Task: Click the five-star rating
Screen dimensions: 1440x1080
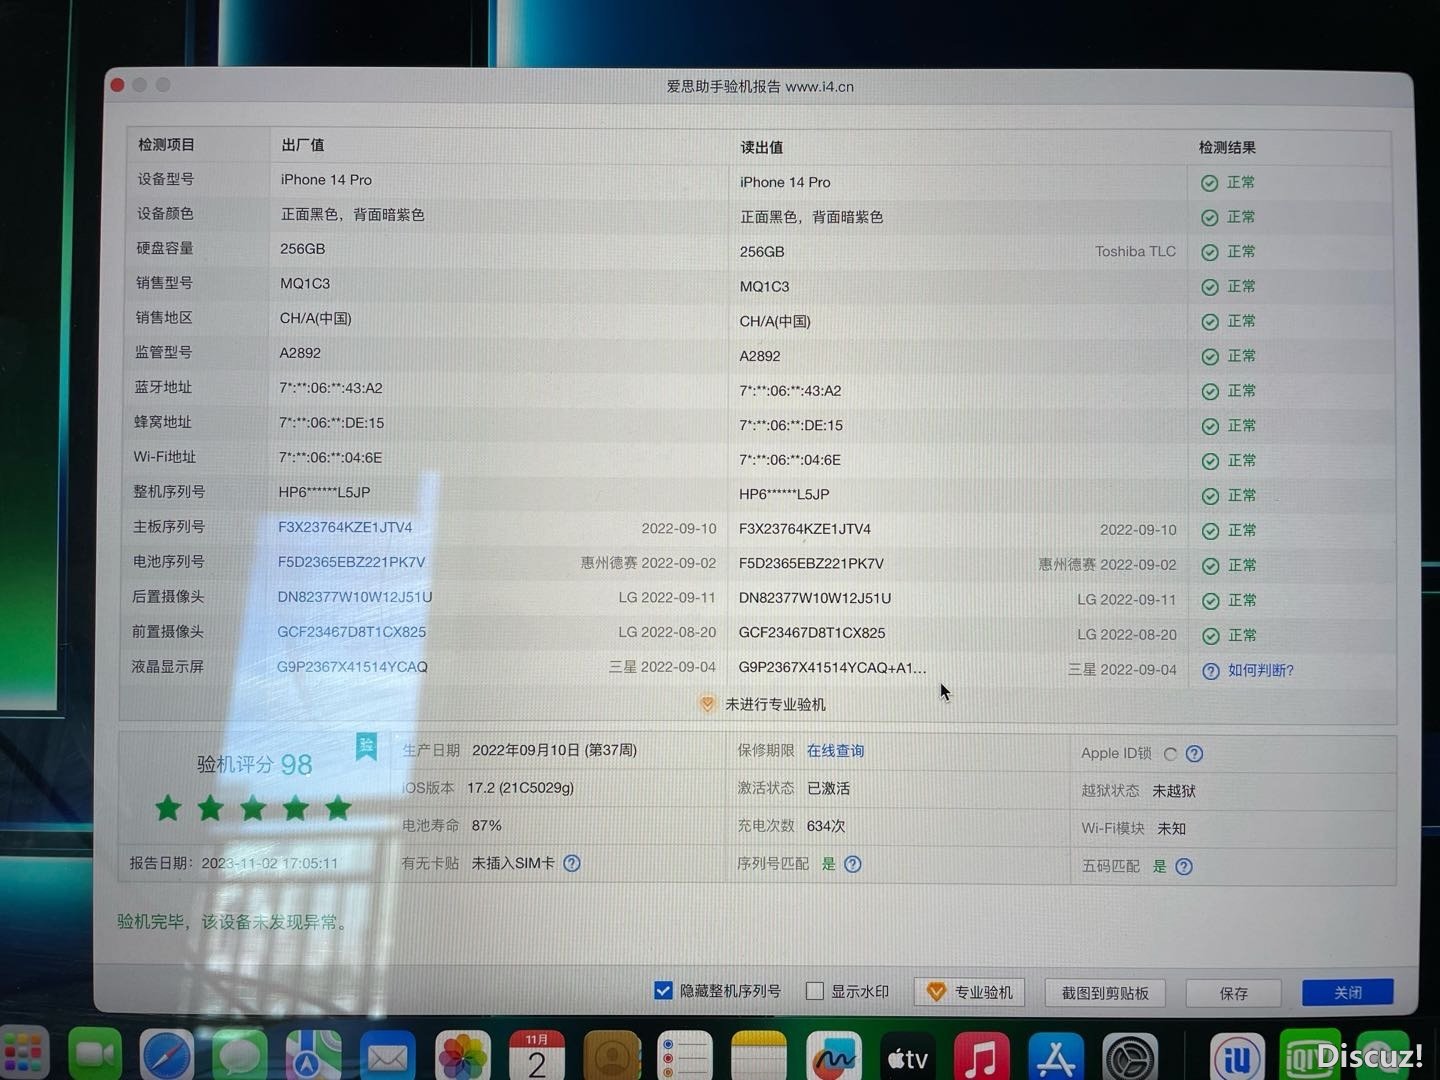Action: coord(253,808)
